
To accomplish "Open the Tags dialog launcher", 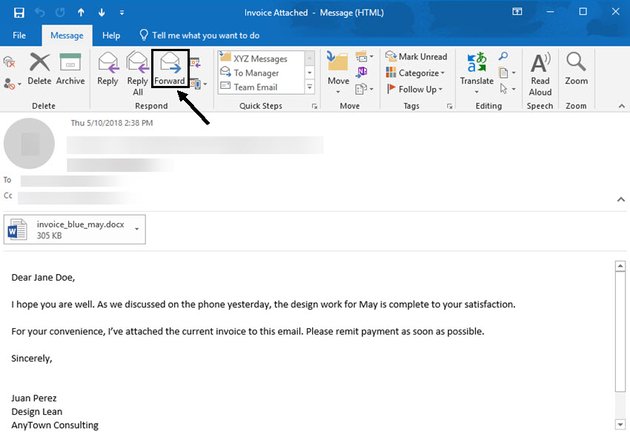I will tap(449, 106).
